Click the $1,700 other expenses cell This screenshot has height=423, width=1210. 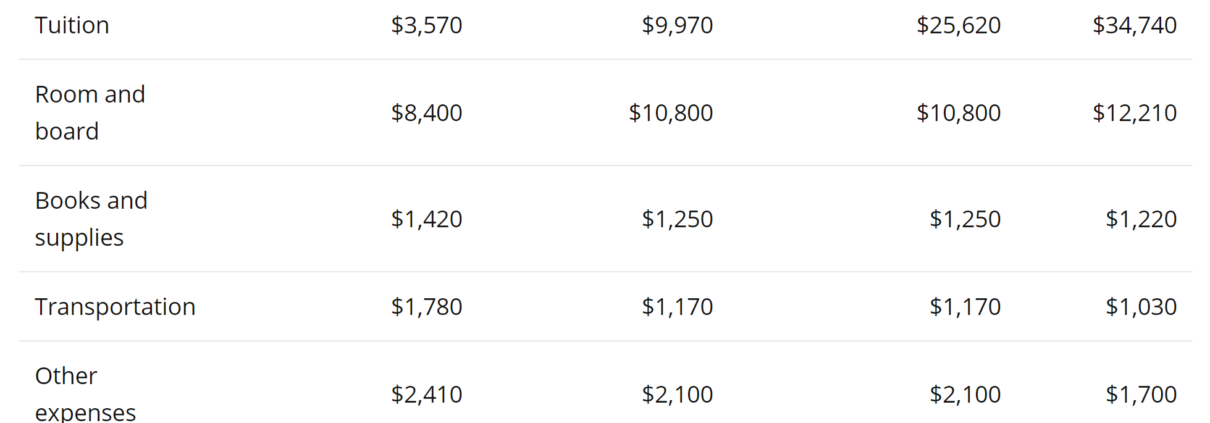click(1142, 395)
